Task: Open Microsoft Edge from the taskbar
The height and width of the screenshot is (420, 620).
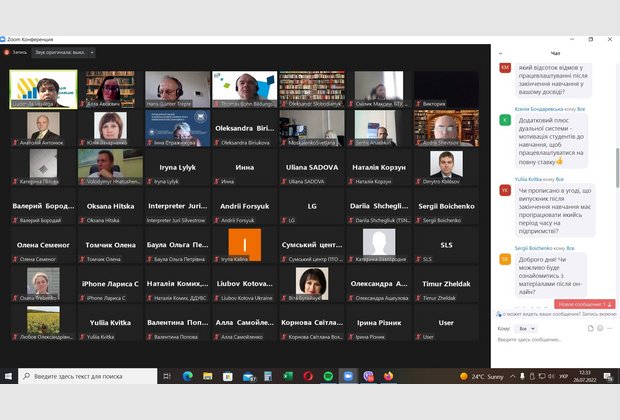Action: (x=187, y=377)
